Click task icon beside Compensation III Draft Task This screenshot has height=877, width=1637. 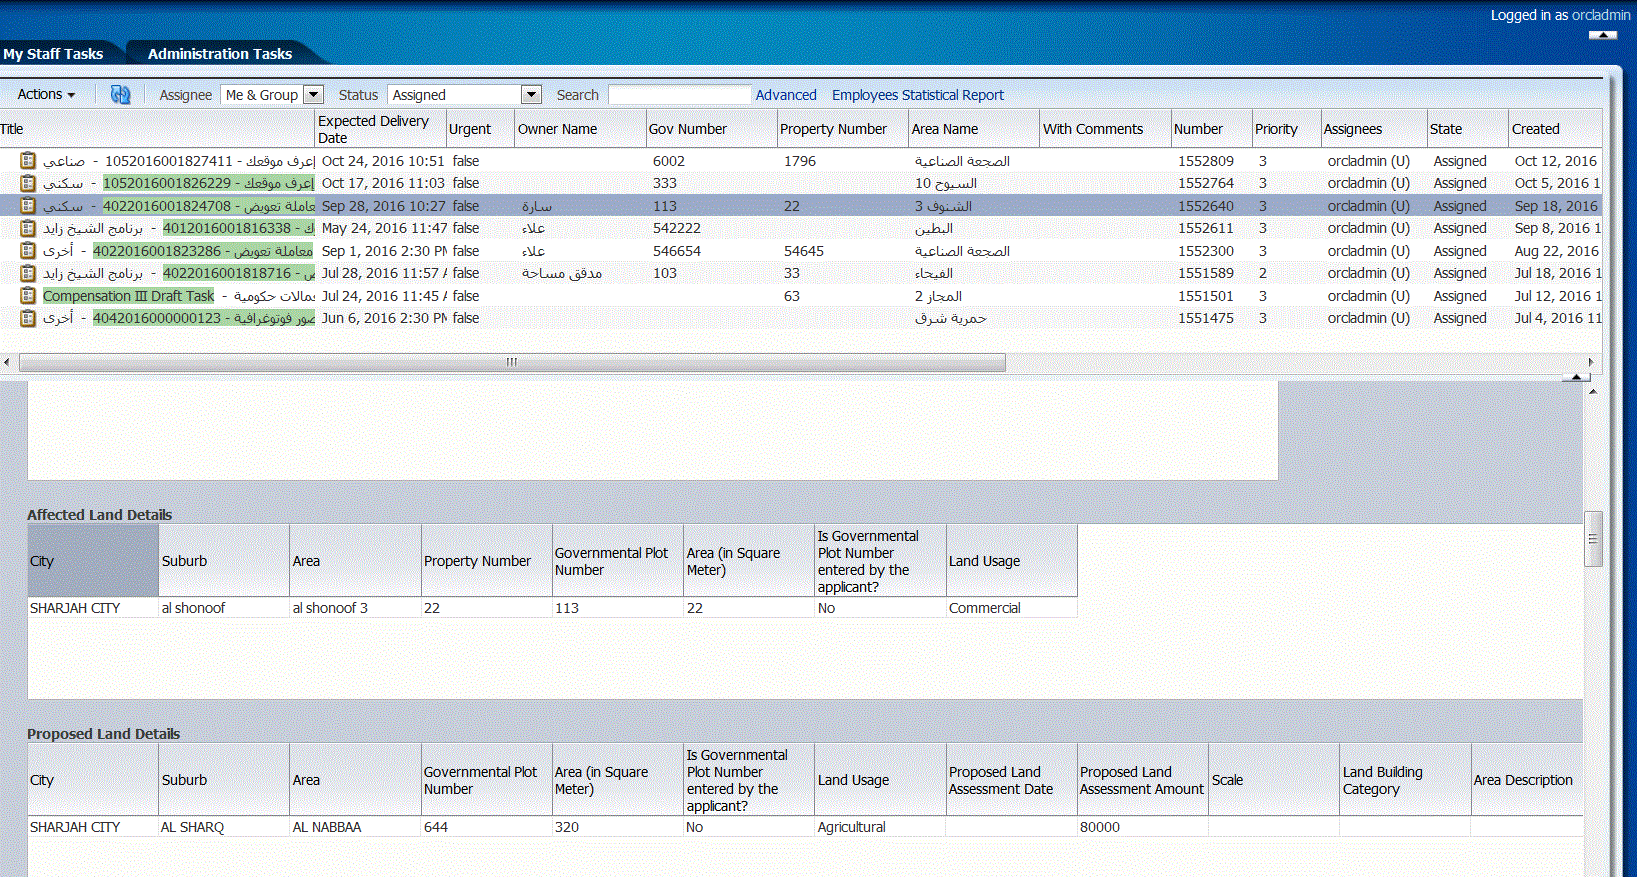tap(28, 296)
